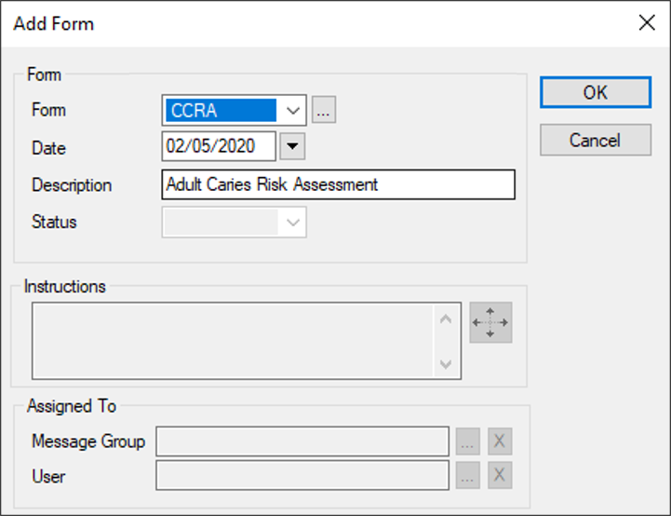Select the highlighted CCRA text in Form

click(x=220, y=111)
